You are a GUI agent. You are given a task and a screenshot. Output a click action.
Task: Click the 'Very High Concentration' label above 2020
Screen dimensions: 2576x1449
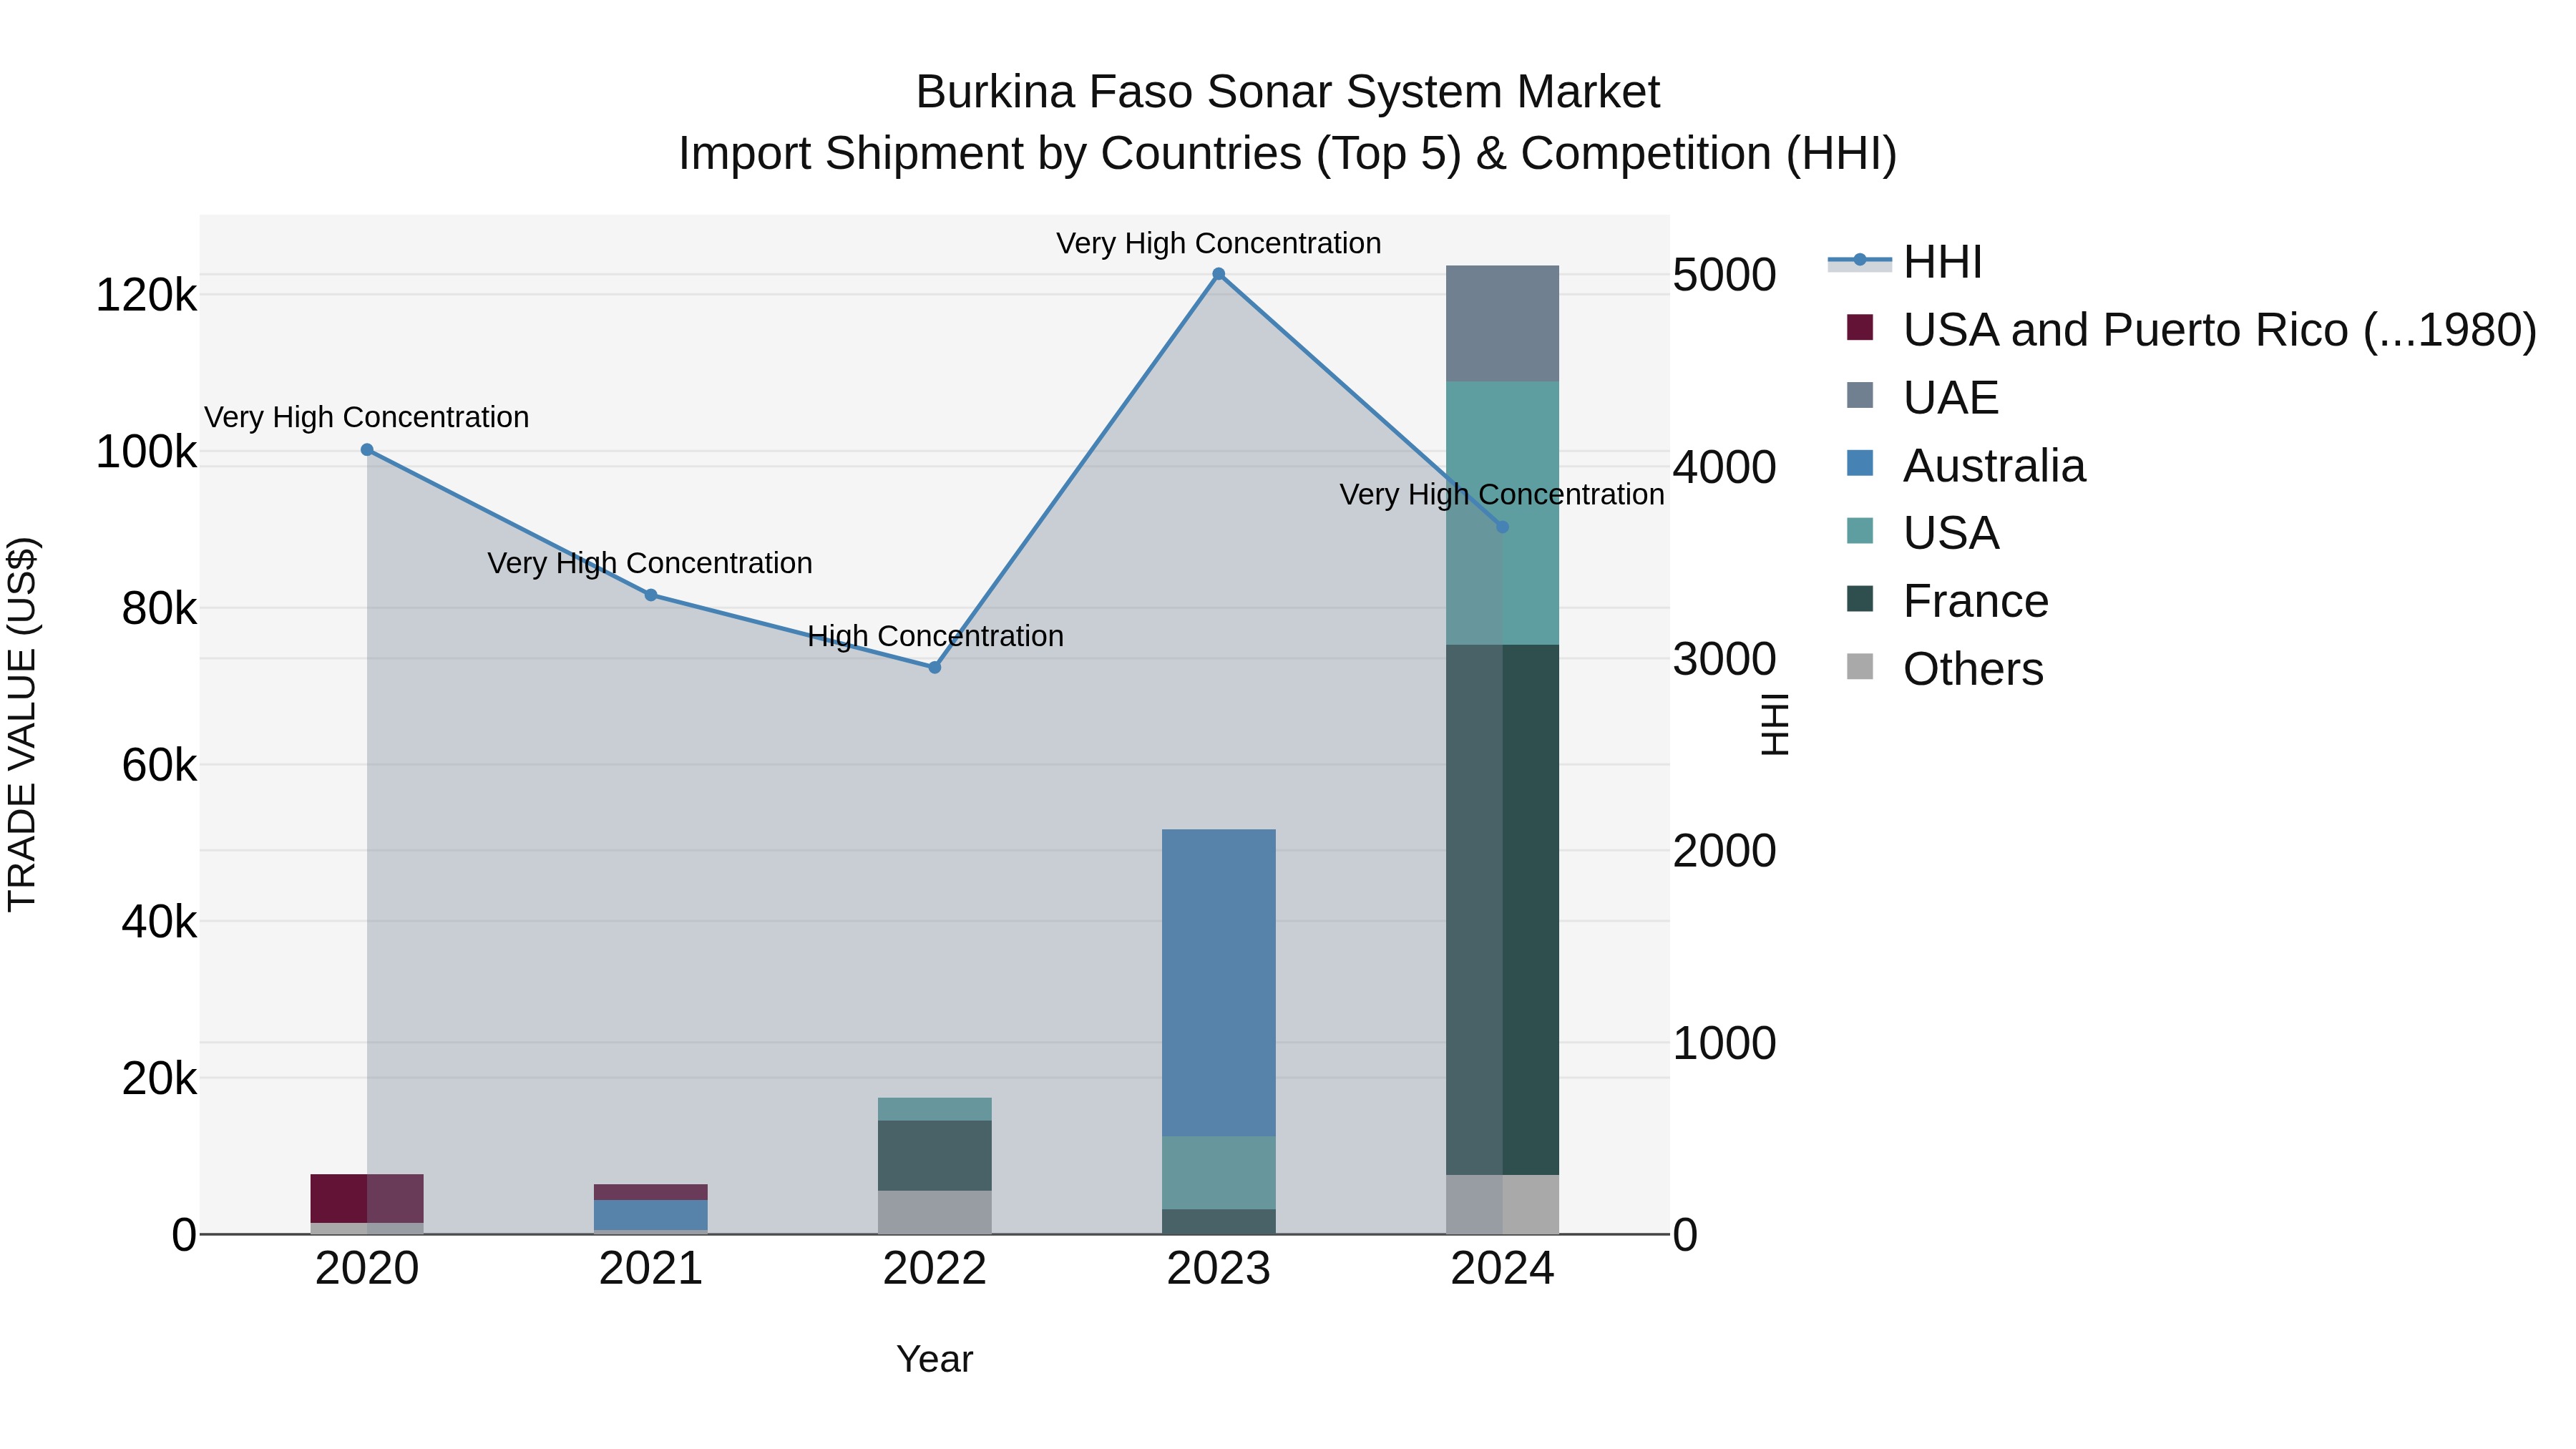click(367, 417)
